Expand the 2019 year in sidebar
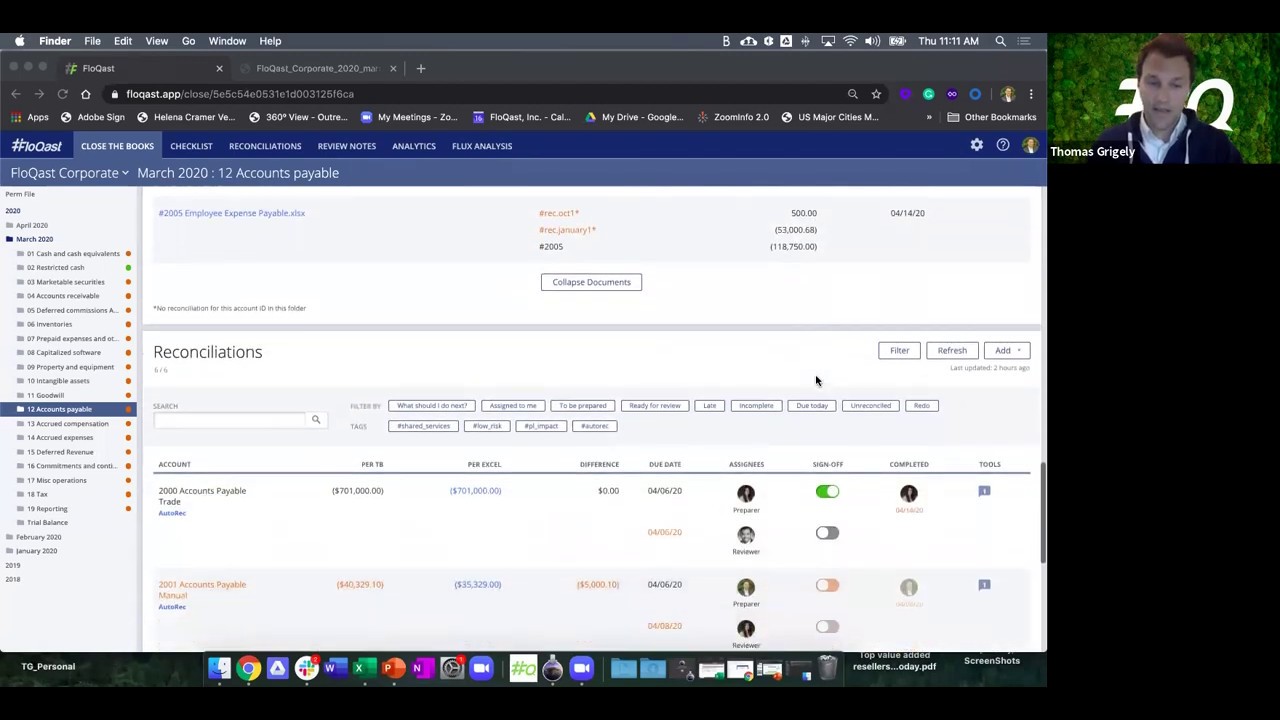This screenshot has height=720, width=1280. [x=12, y=565]
